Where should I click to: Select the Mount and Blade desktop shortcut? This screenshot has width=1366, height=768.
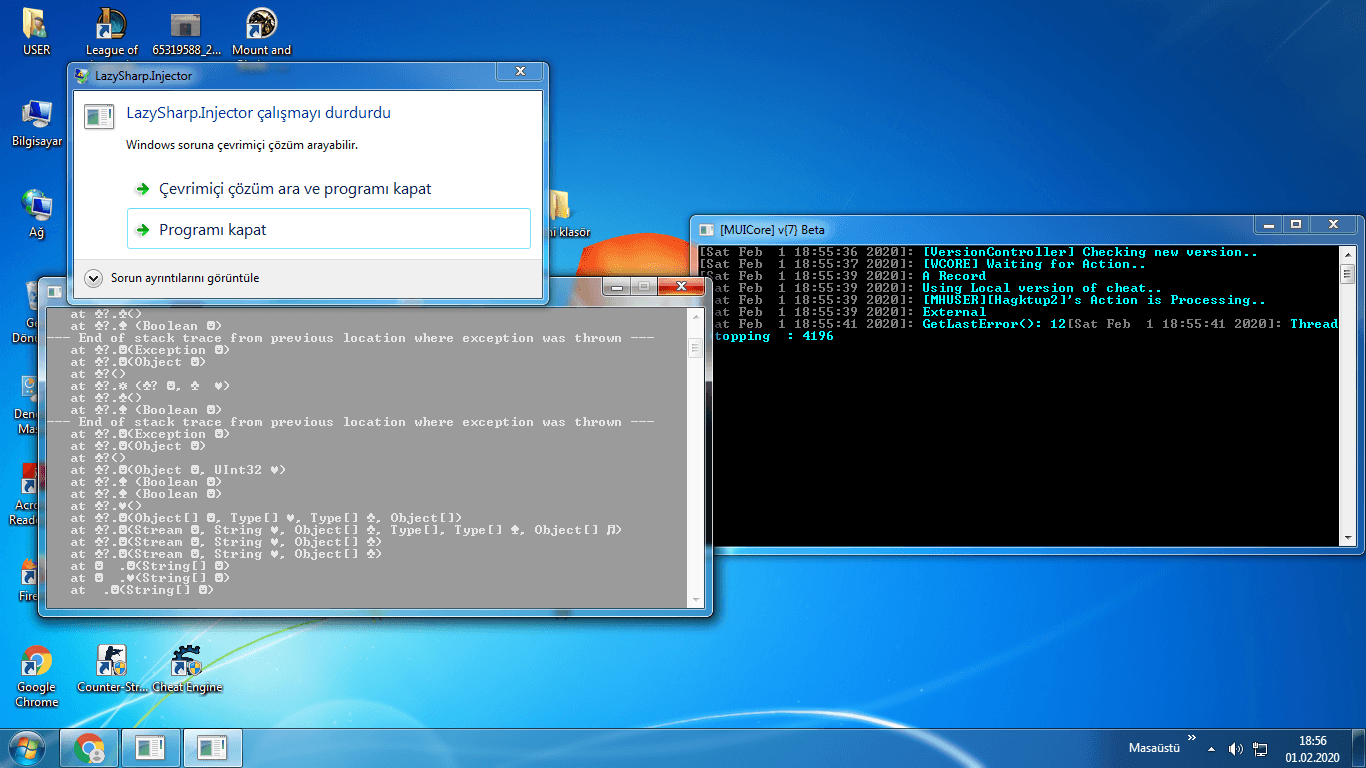[x=261, y=31]
